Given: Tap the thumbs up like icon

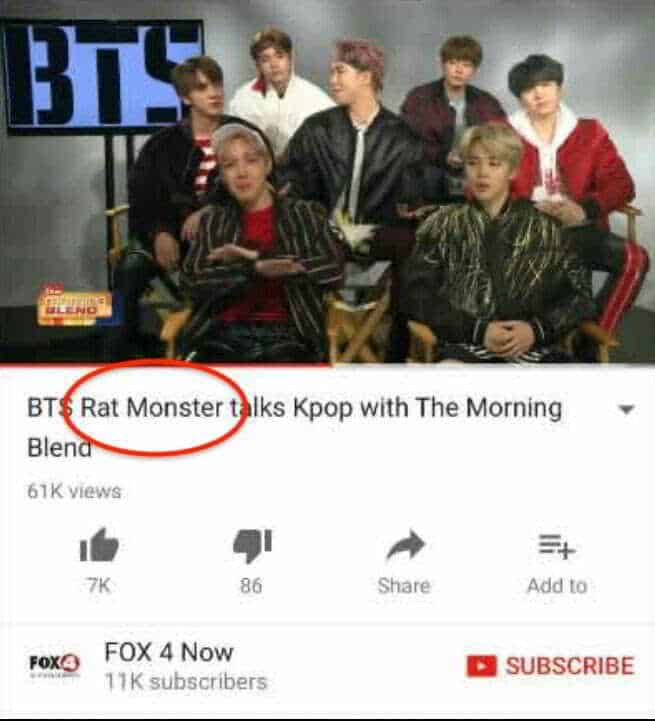Looking at the screenshot, I should click(x=99, y=545).
